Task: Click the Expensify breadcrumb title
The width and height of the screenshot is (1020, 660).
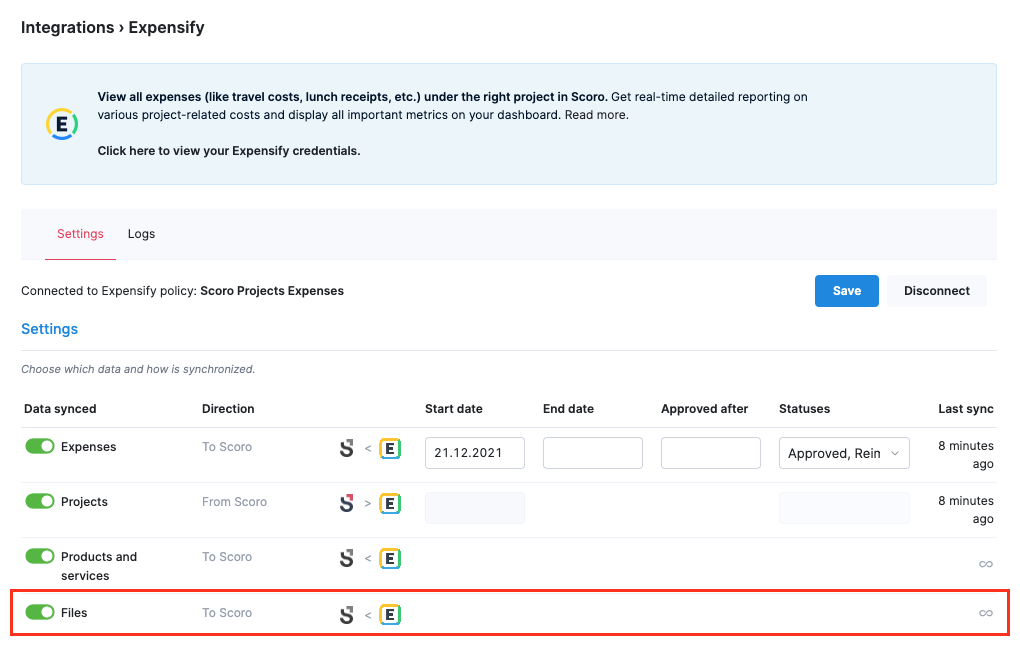Action: [167, 27]
